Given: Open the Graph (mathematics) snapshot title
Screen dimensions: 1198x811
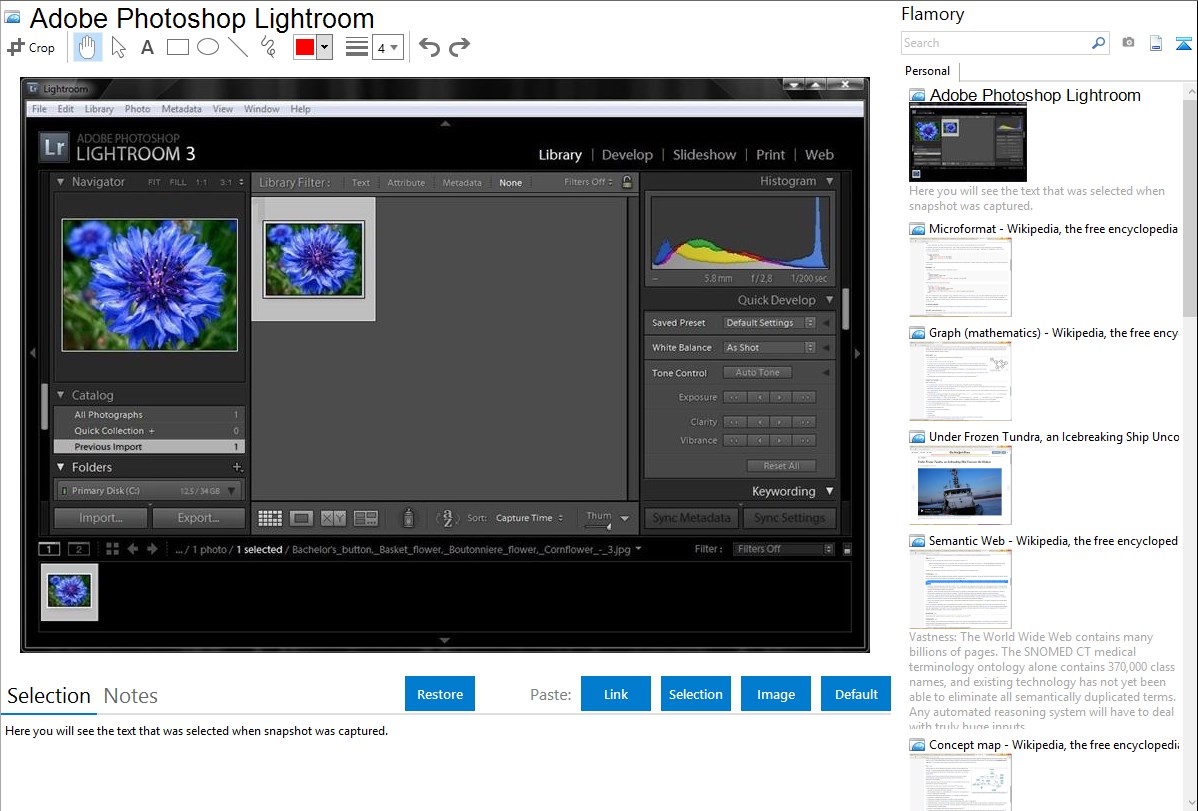Looking at the screenshot, I should pyautogui.click(x=1053, y=333).
